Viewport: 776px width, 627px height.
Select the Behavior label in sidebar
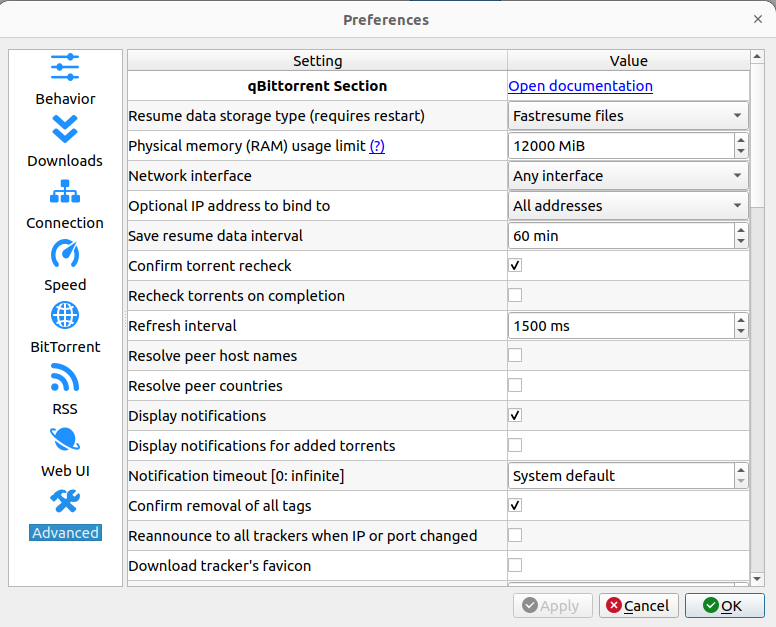pyautogui.click(x=65, y=99)
